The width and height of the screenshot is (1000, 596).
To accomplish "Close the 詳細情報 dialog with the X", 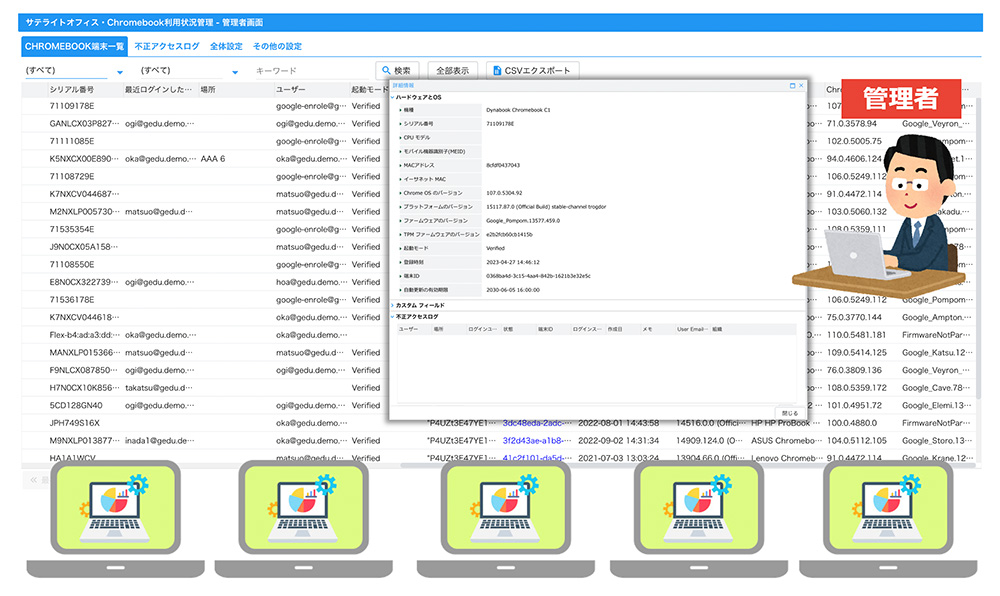I will 801,85.
